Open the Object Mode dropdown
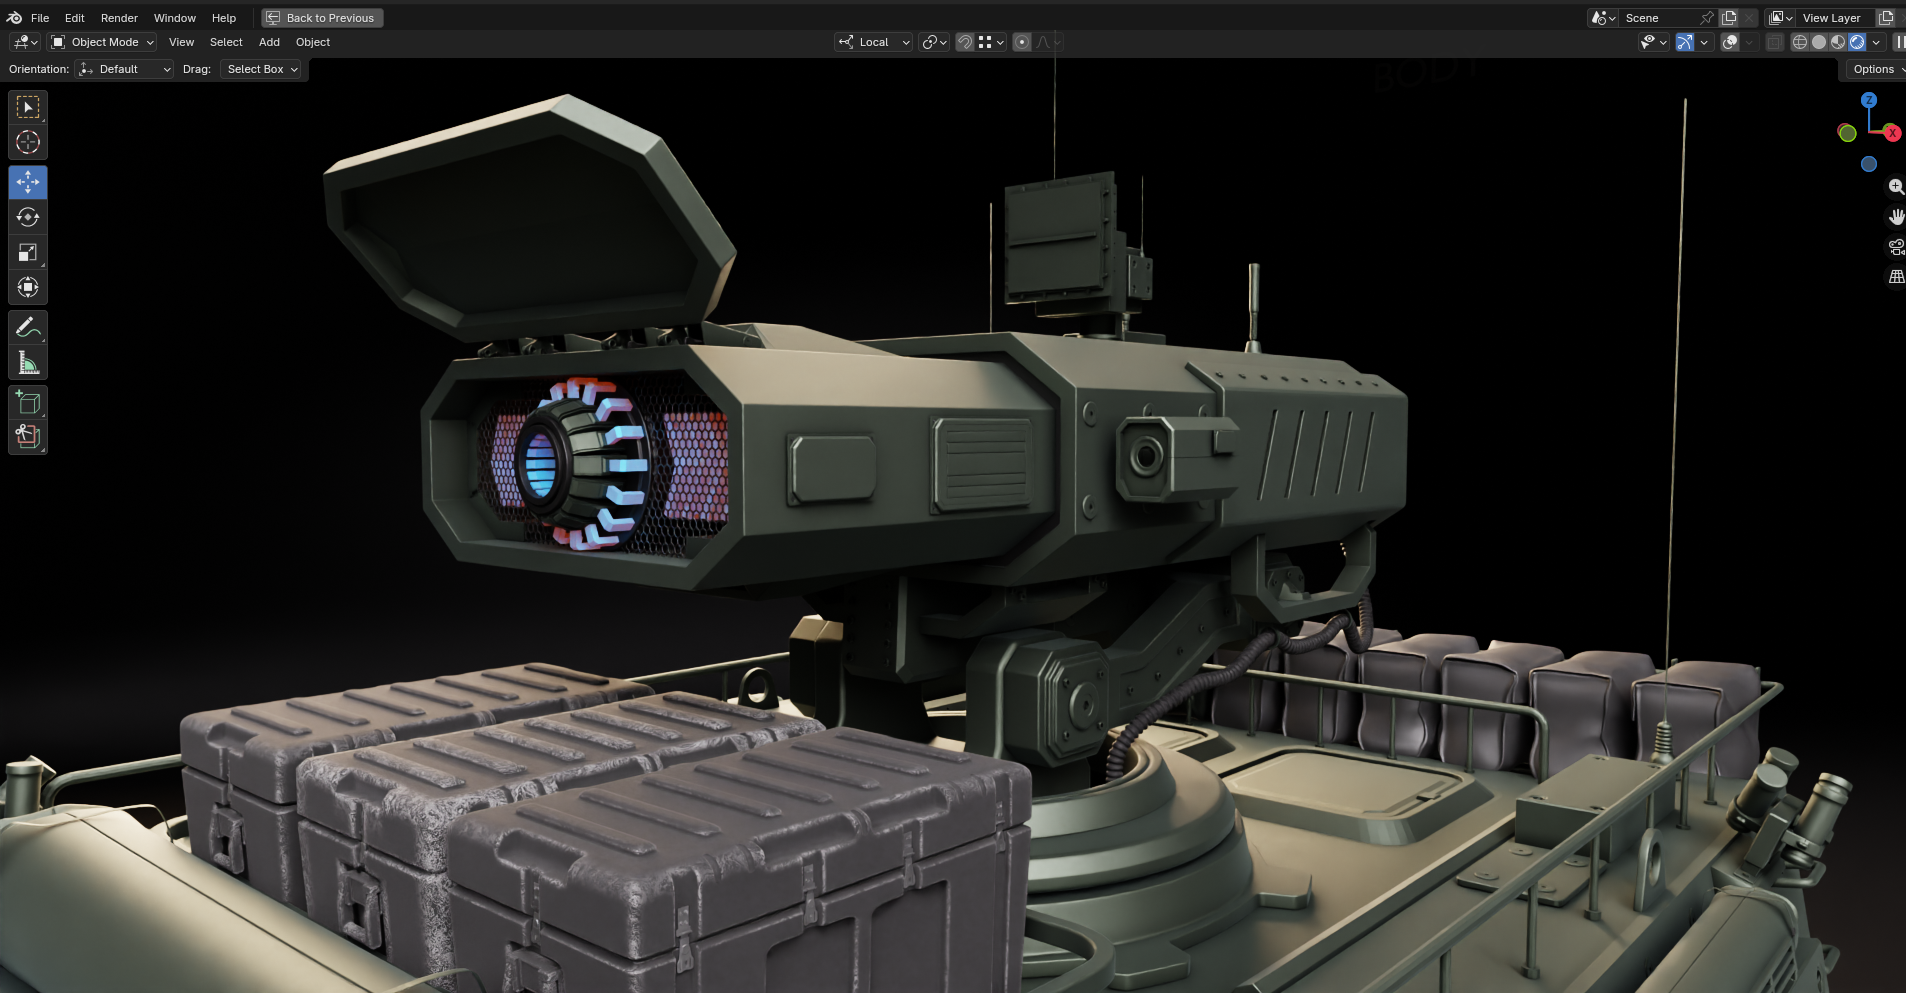Screen dimensions: 1906x993 pos(103,42)
